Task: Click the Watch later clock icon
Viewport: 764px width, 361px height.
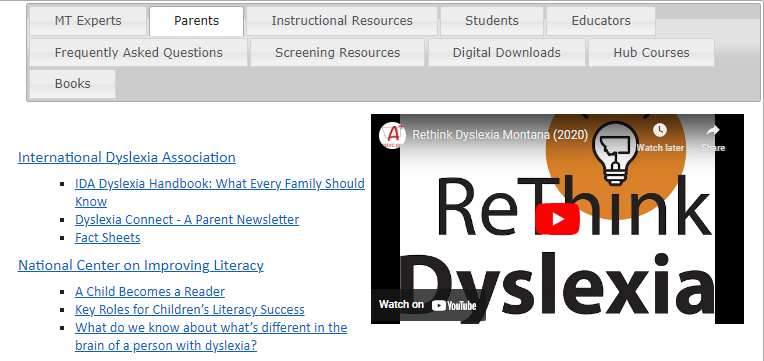Action: coord(660,130)
